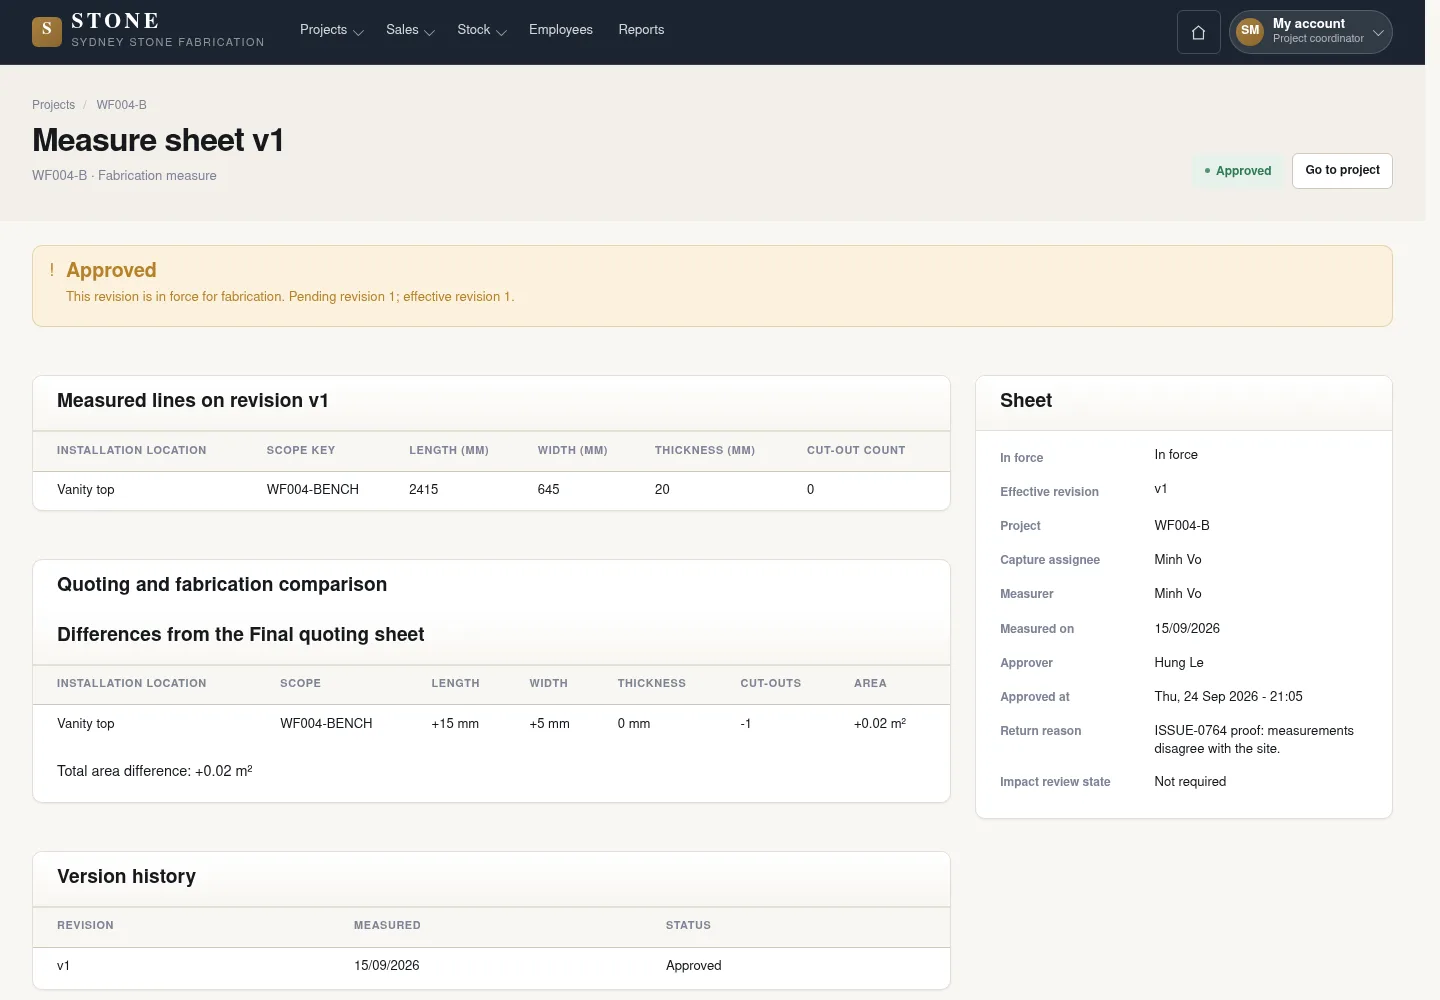Go to the Employees menu item

(561, 30)
